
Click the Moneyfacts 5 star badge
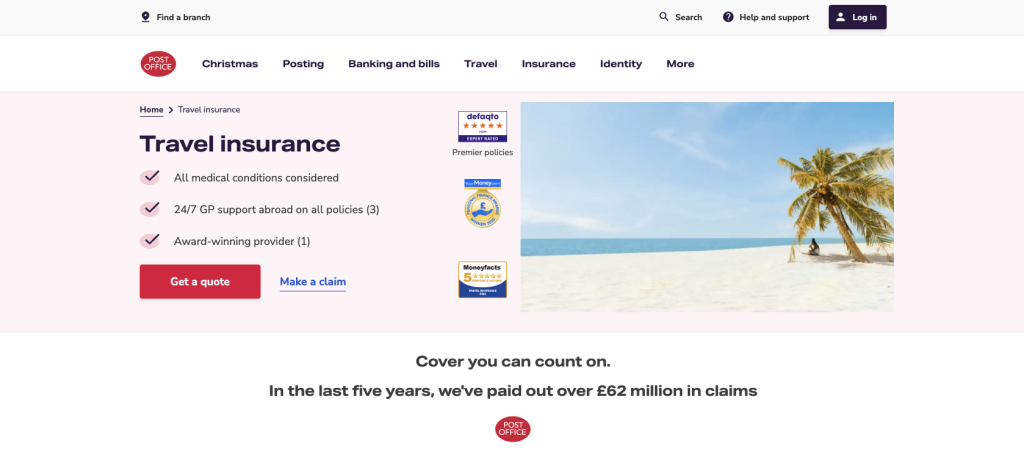[x=483, y=280]
